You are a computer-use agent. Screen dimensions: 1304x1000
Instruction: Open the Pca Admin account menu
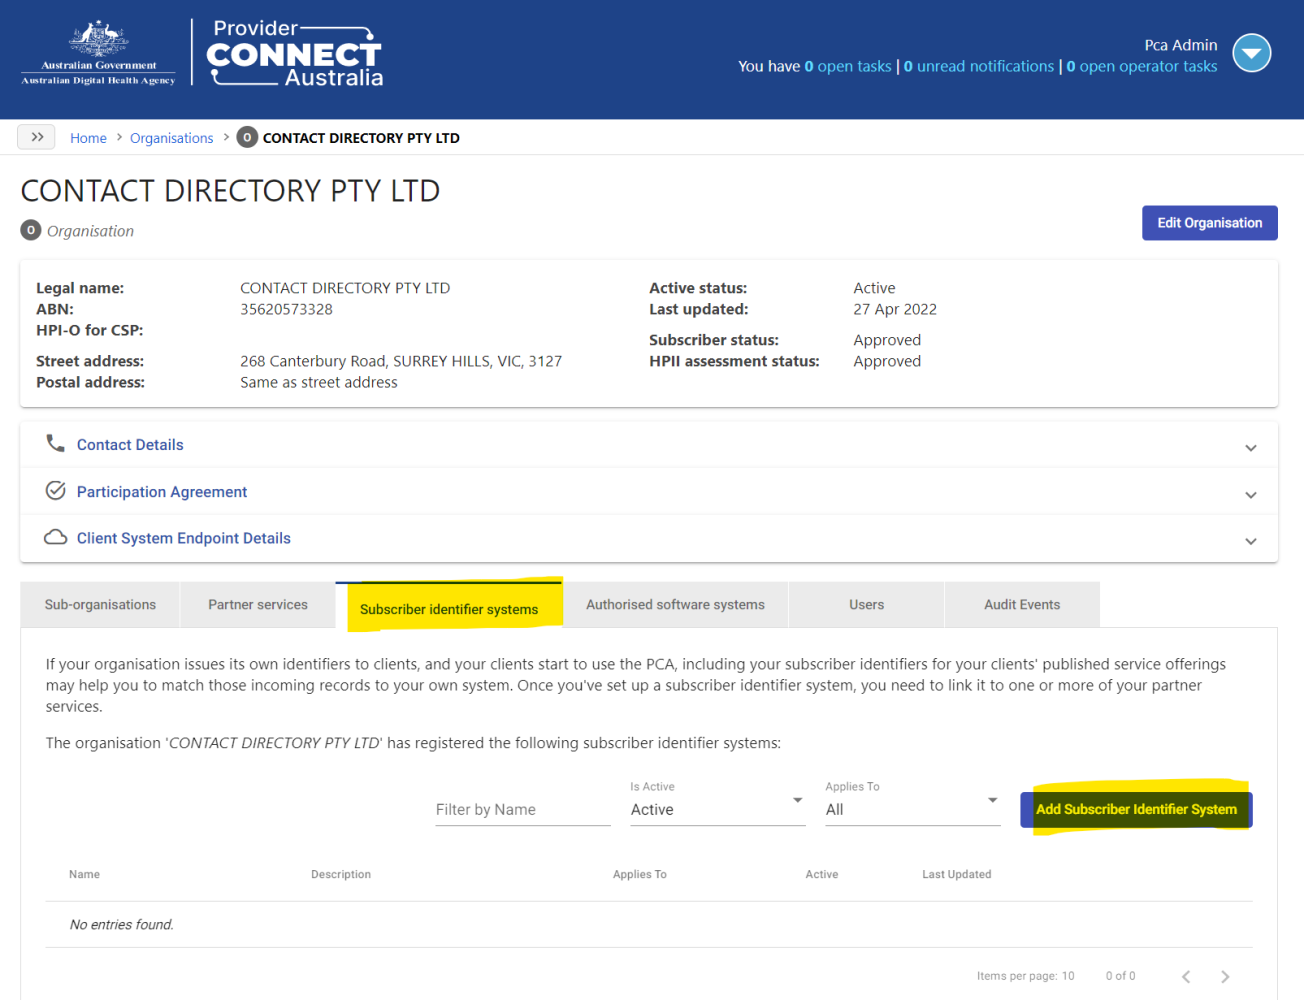1251,53
